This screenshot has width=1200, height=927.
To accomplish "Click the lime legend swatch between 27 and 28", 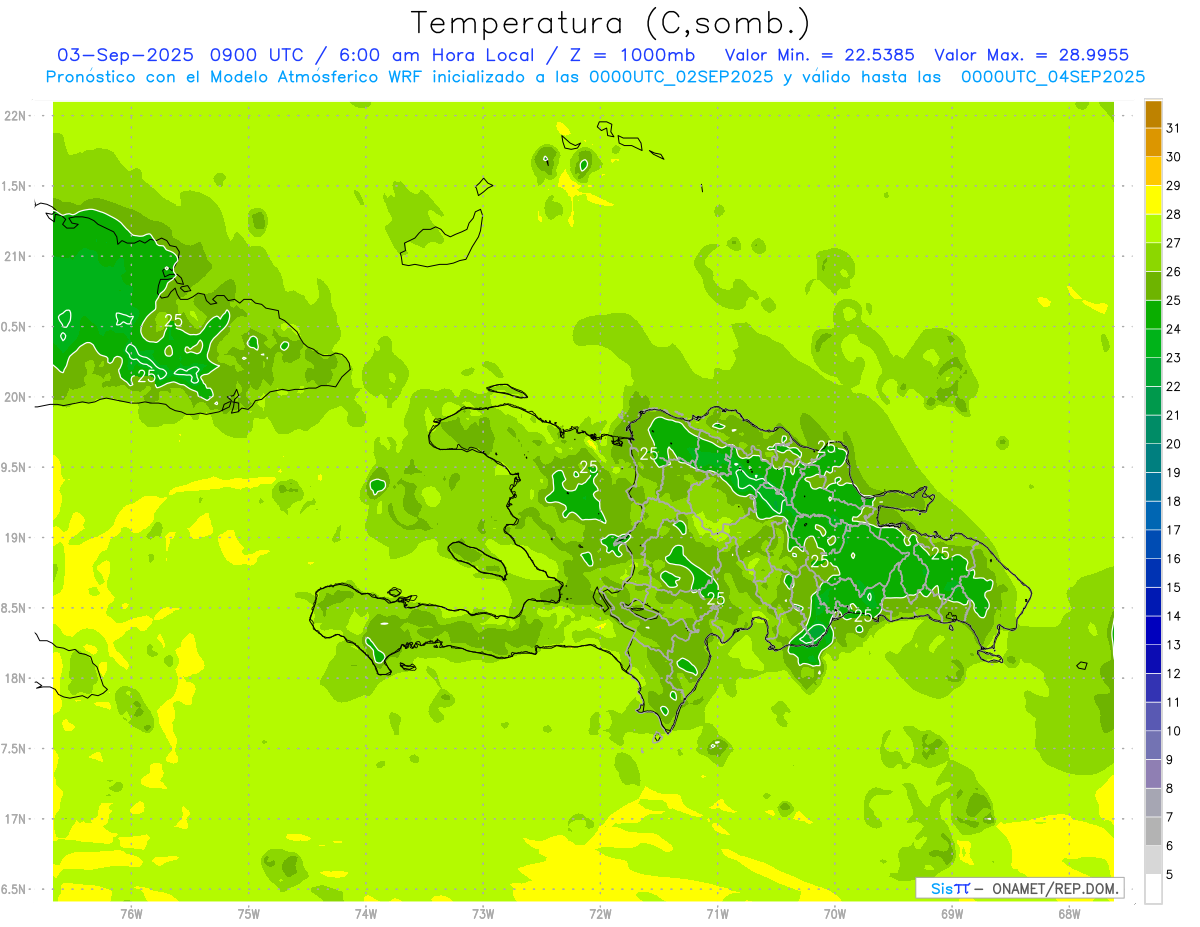I will pos(1153,229).
